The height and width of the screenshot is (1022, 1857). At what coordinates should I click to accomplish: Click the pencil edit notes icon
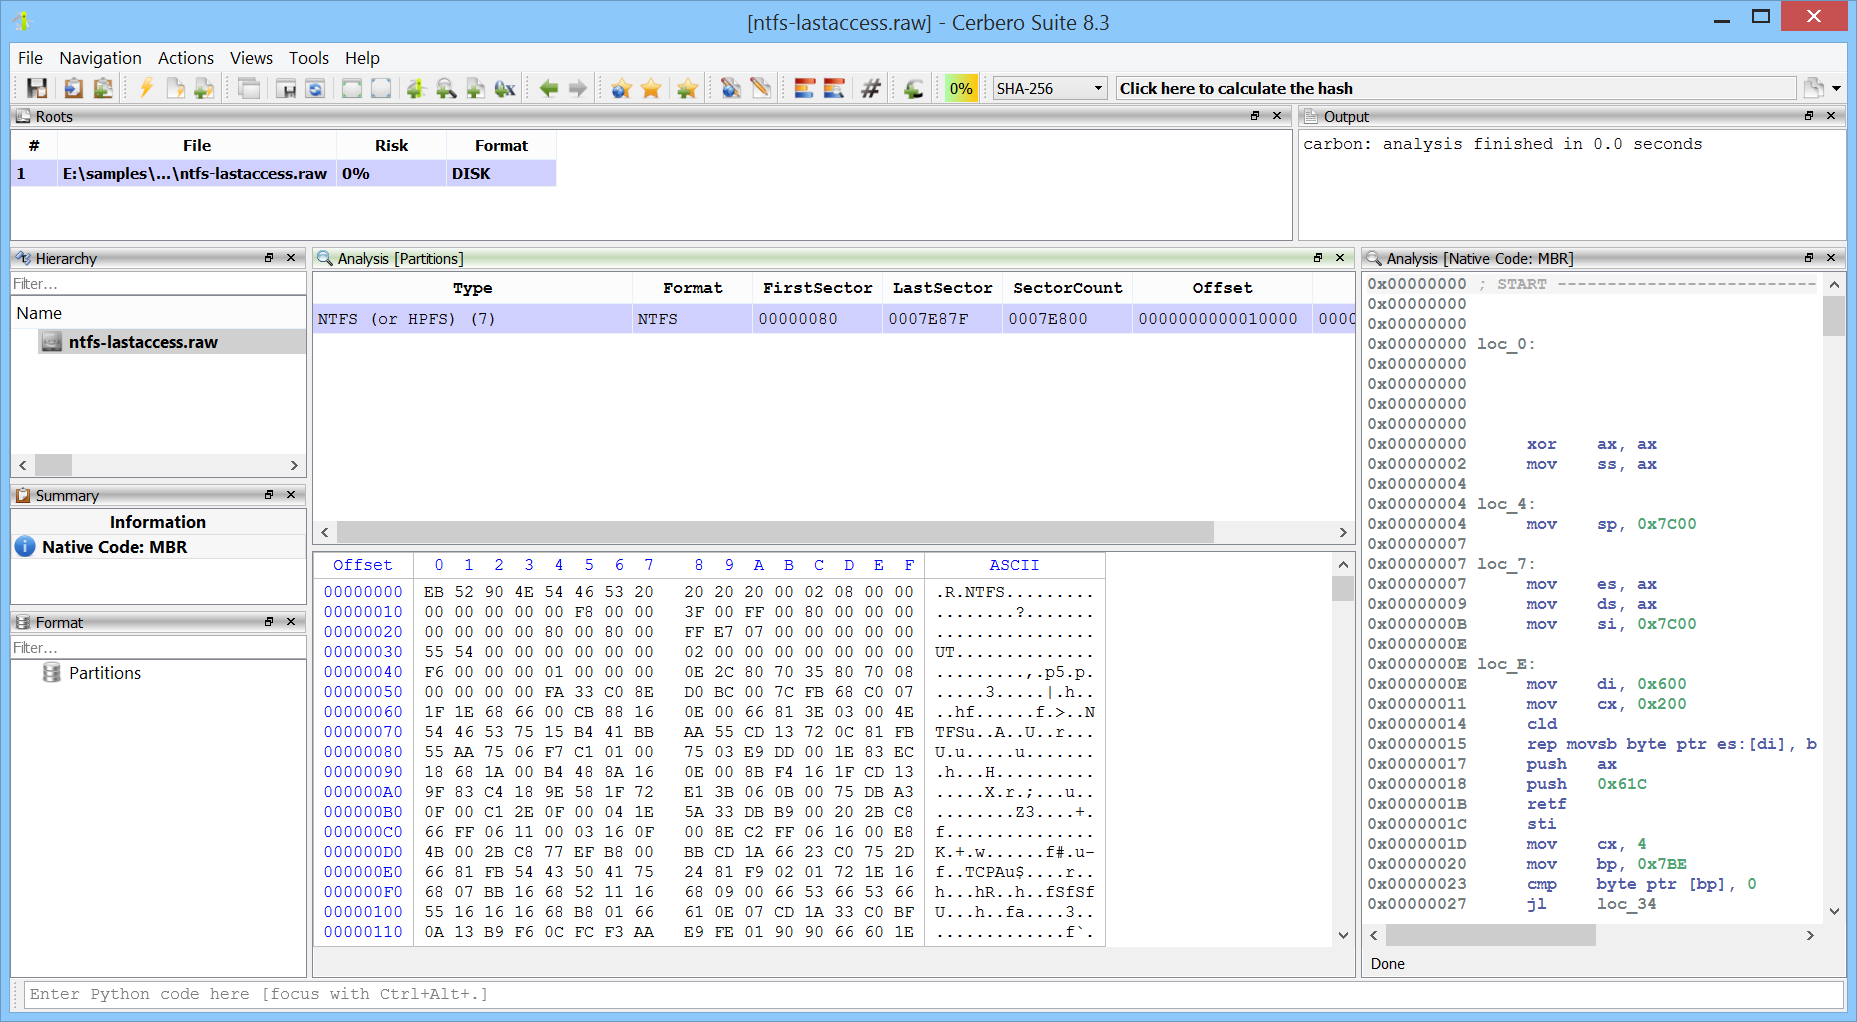[x=761, y=88]
